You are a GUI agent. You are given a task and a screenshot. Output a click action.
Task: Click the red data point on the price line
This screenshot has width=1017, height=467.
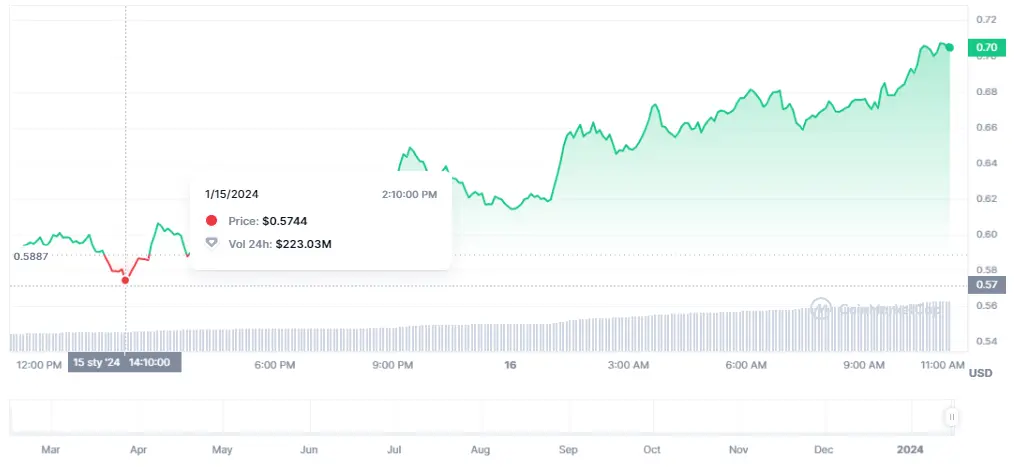click(125, 280)
